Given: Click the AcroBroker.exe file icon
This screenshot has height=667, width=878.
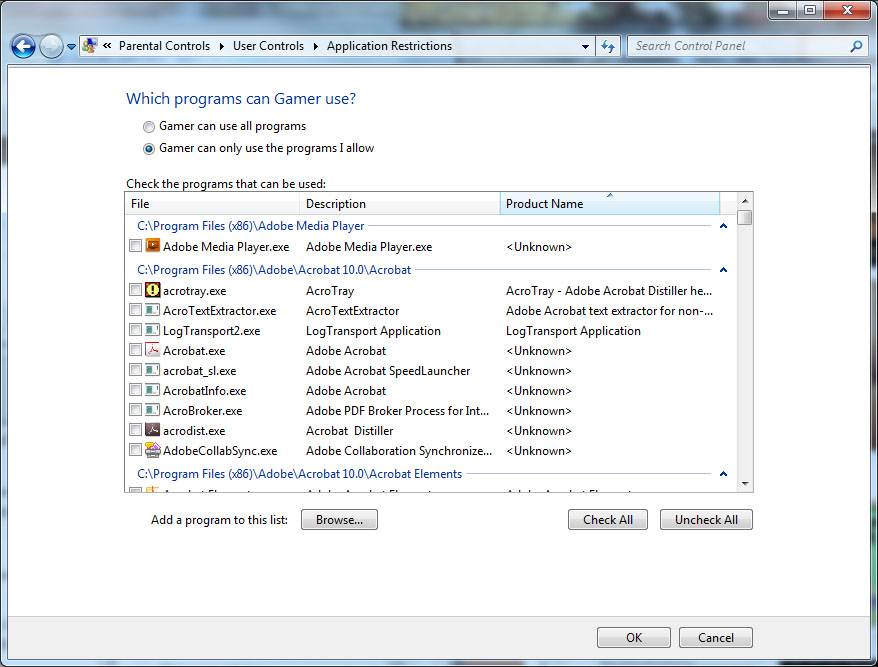Looking at the screenshot, I should pyautogui.click(x=152, y=410).
